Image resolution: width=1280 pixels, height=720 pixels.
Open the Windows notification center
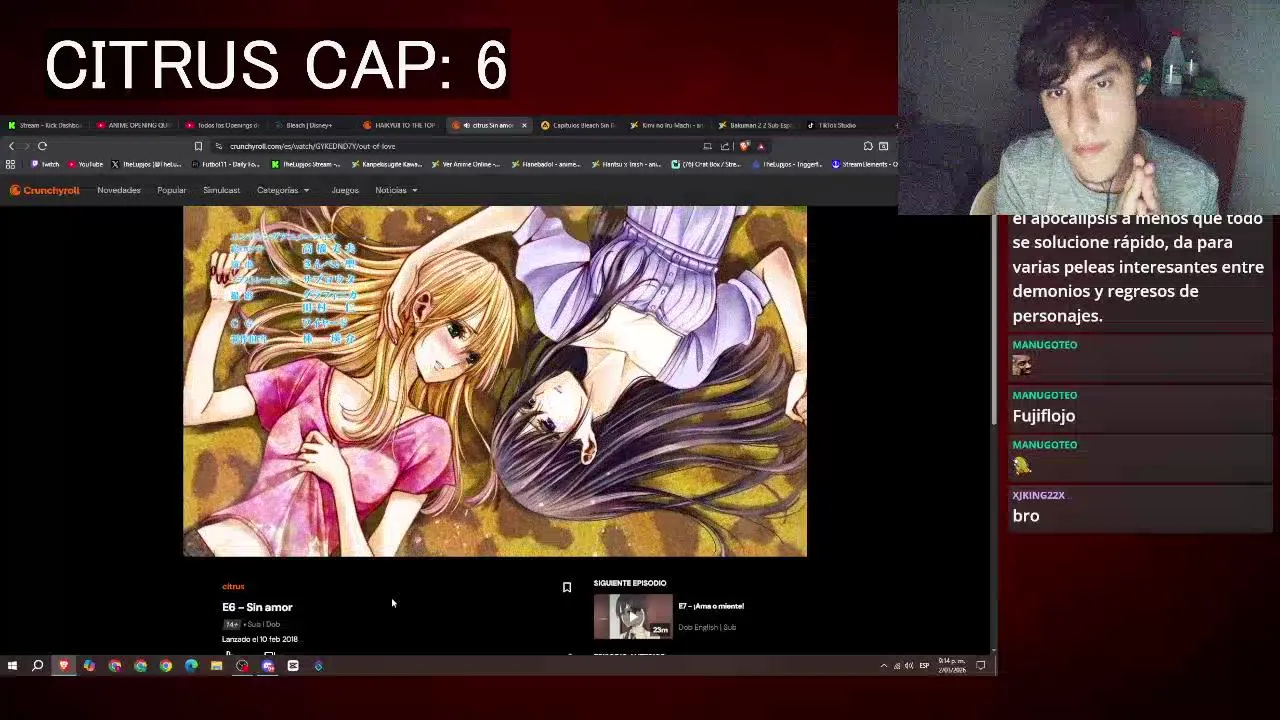click(x=981, y=666)
